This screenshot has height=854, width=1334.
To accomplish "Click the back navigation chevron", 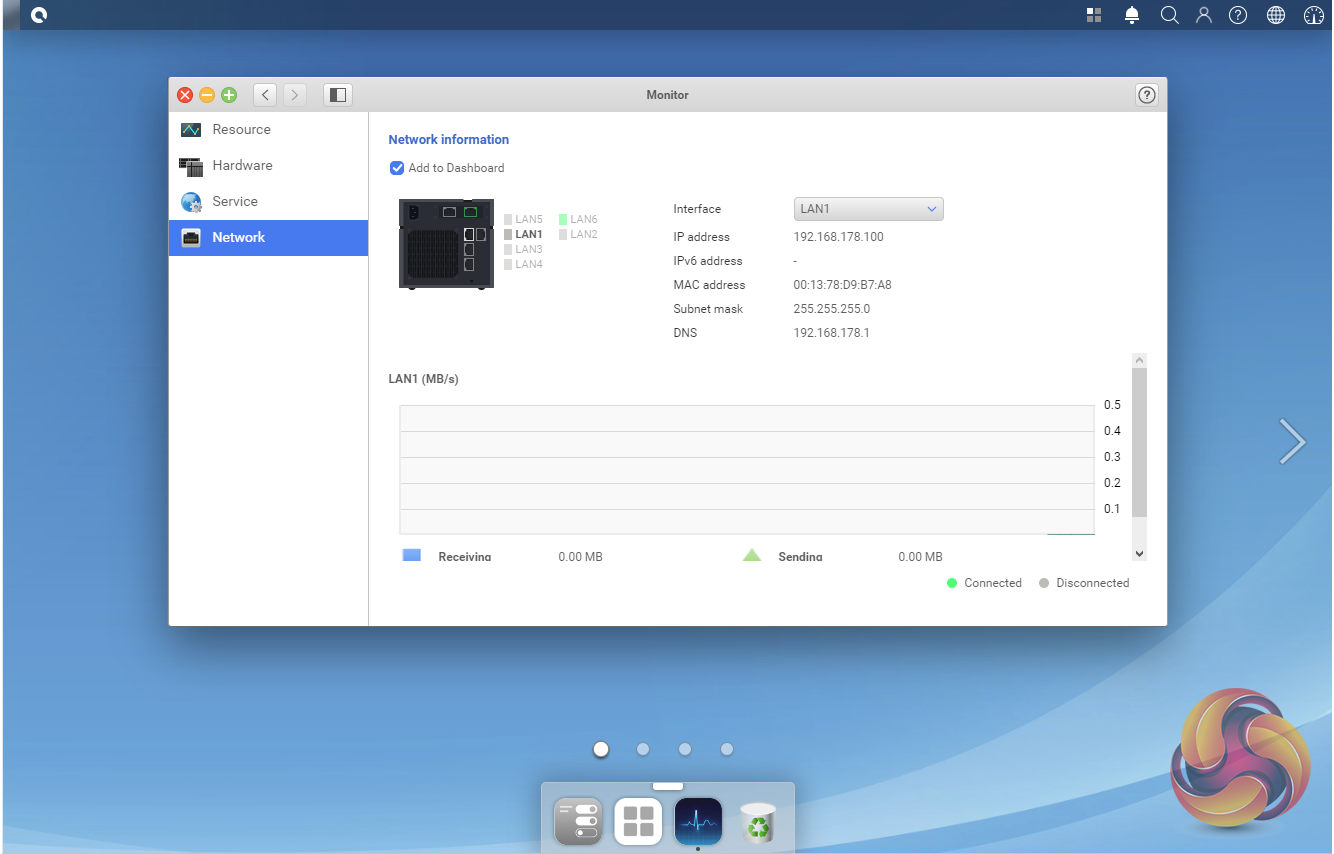I will pos(265,95).
